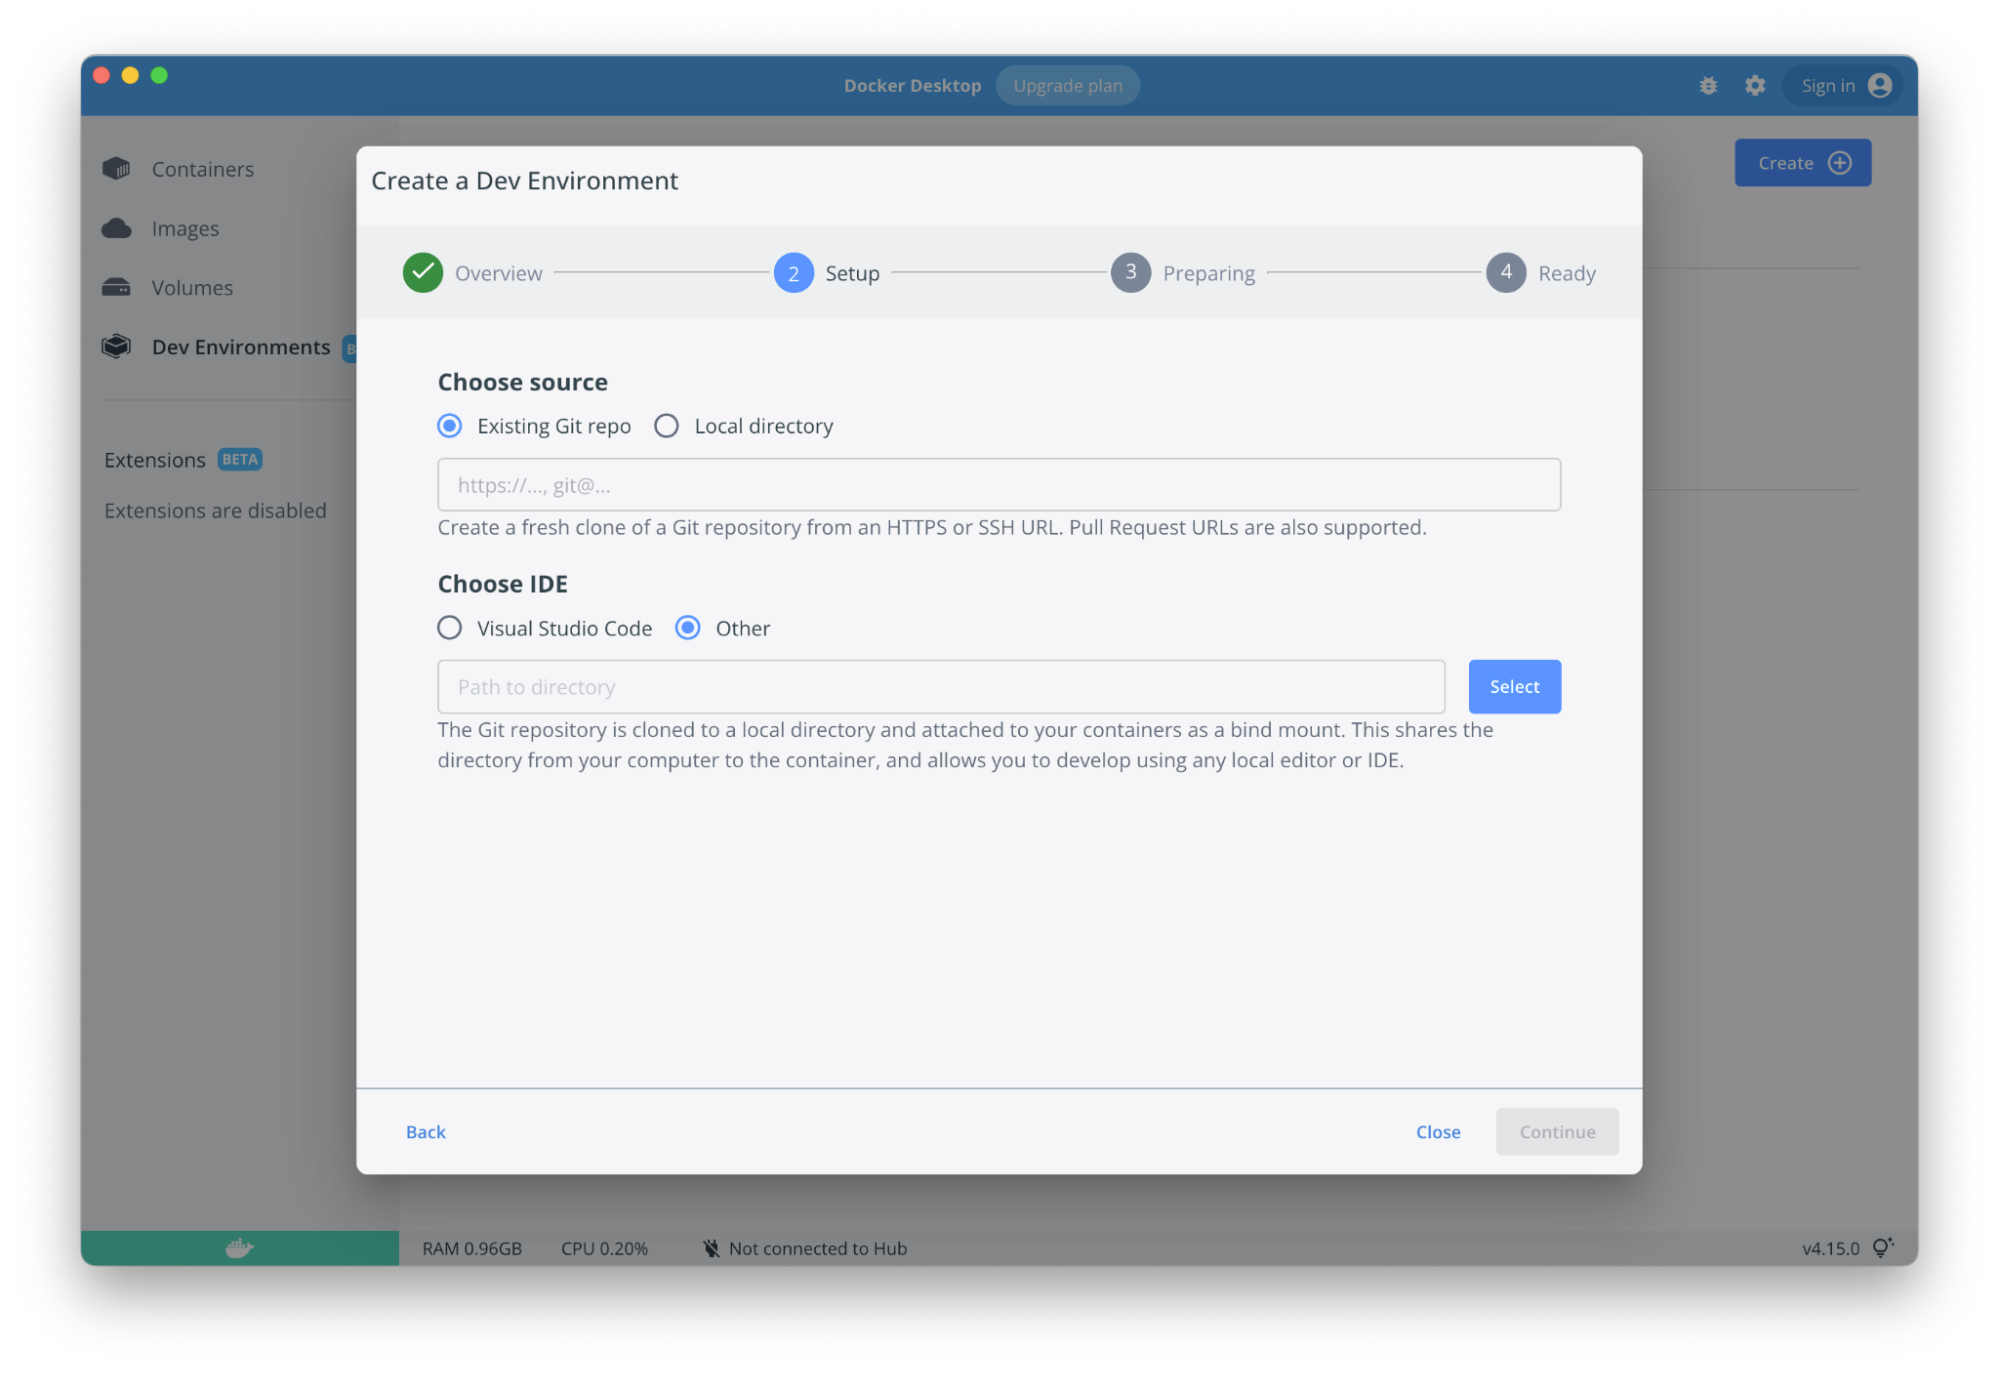Select the Existing Git repo radio button
1999x1373 pixels.
click(451, 425)
